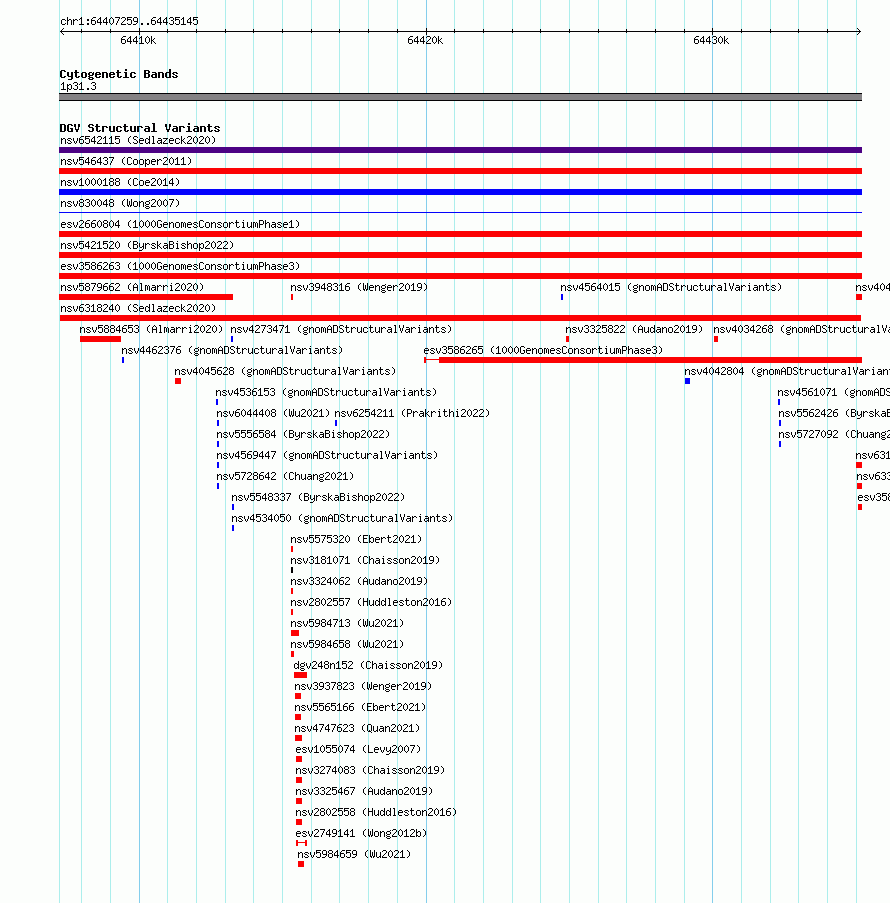
Task: Click nsv3324062 (Audano2019) label
Action: click(x=359, y=582)
